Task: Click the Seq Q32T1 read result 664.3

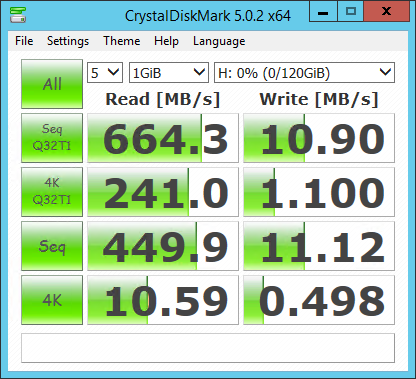Action: point(163,138)
